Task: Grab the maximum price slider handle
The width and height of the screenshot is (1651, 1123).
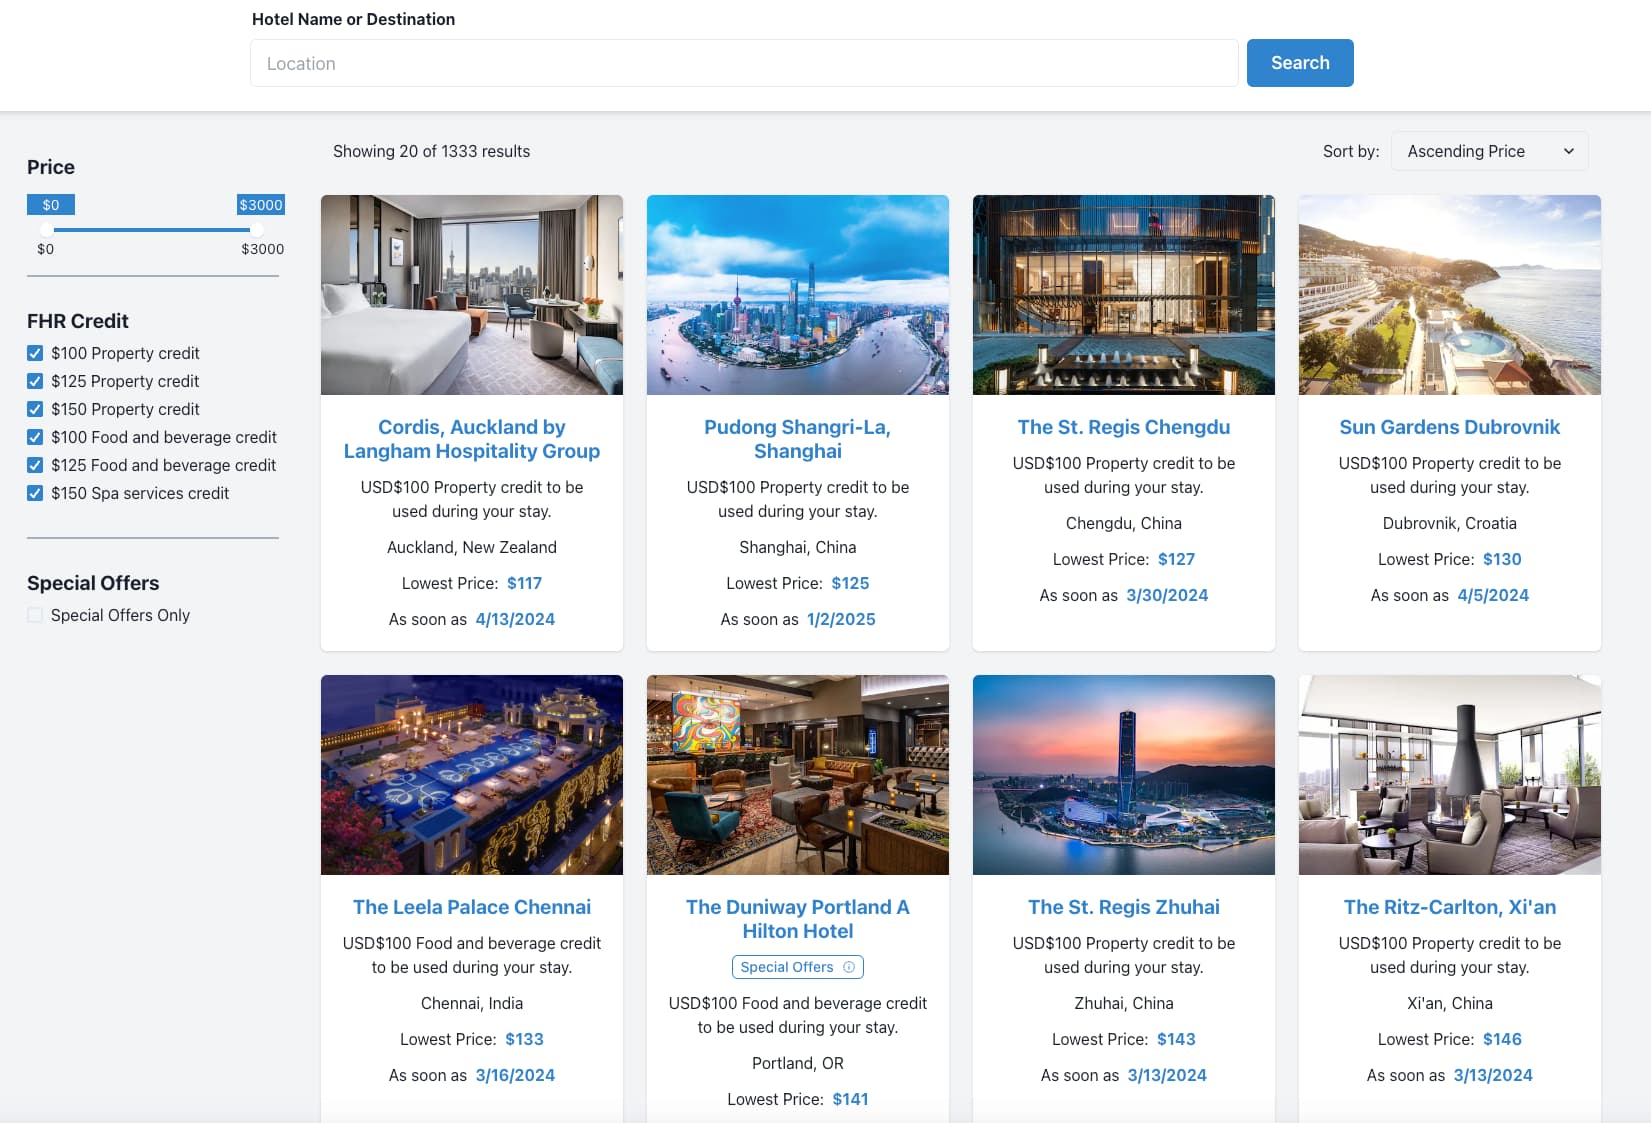Action: pyautogui.click(x=257, y=230)
